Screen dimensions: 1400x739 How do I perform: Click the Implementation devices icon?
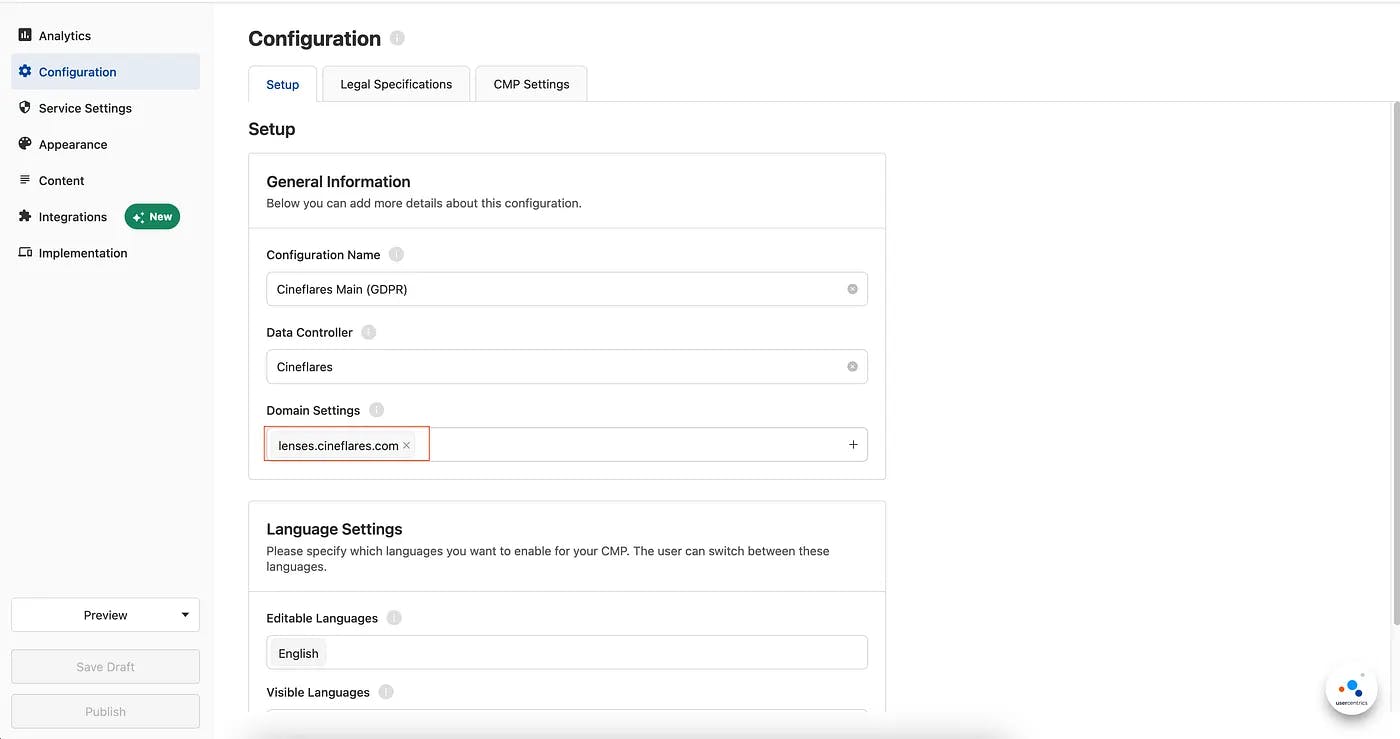[x=25, y=253]
